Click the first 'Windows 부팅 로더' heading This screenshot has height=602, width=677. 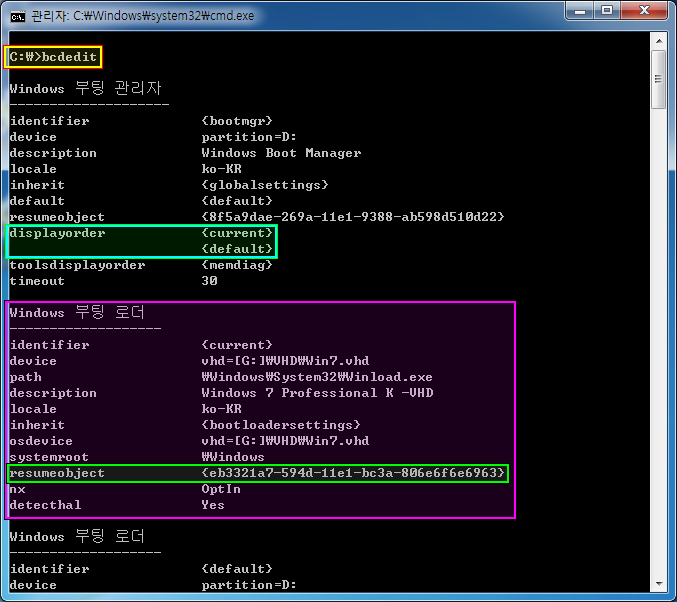point(77,312)
